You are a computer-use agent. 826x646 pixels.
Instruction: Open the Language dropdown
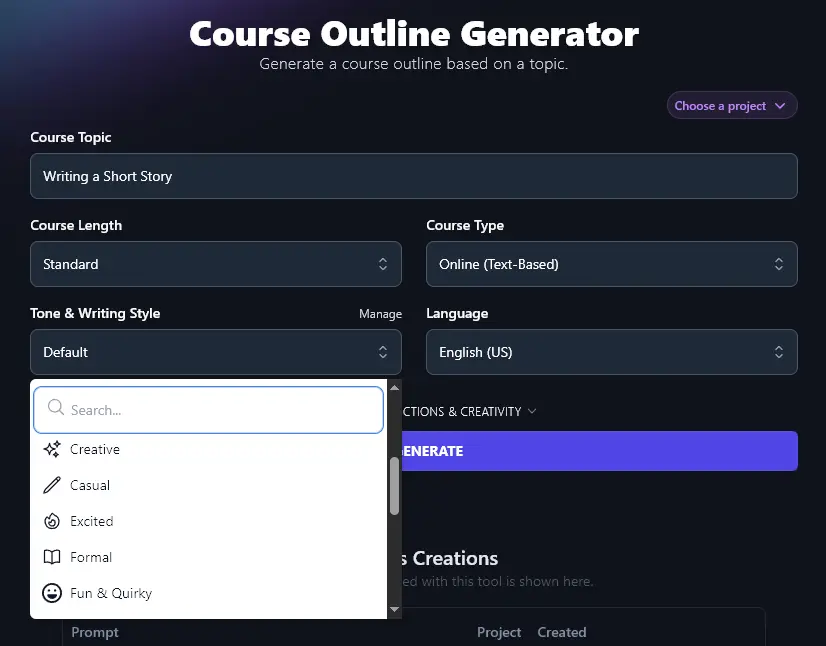coord(611,352)
